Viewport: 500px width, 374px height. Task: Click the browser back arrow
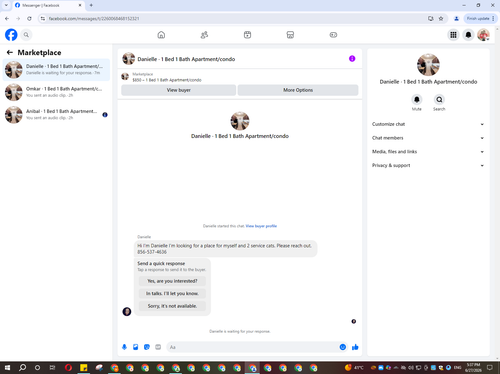(x=7, y=19)
